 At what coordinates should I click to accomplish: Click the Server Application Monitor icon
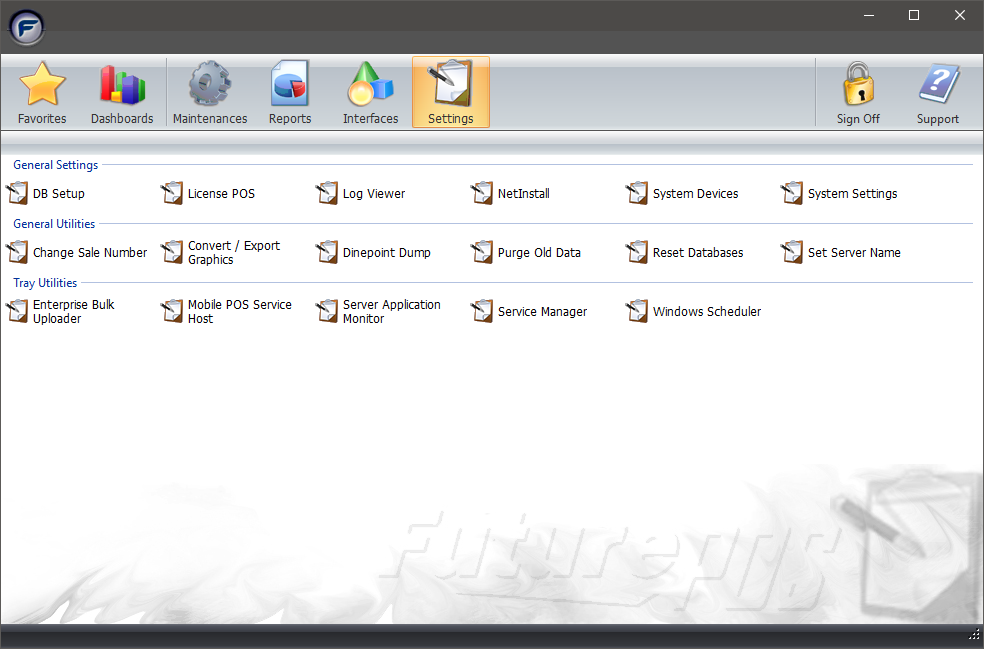327,311
